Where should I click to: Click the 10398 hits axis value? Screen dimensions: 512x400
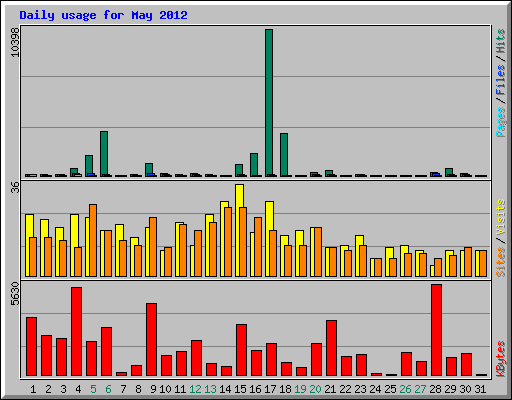pos(15,42)
